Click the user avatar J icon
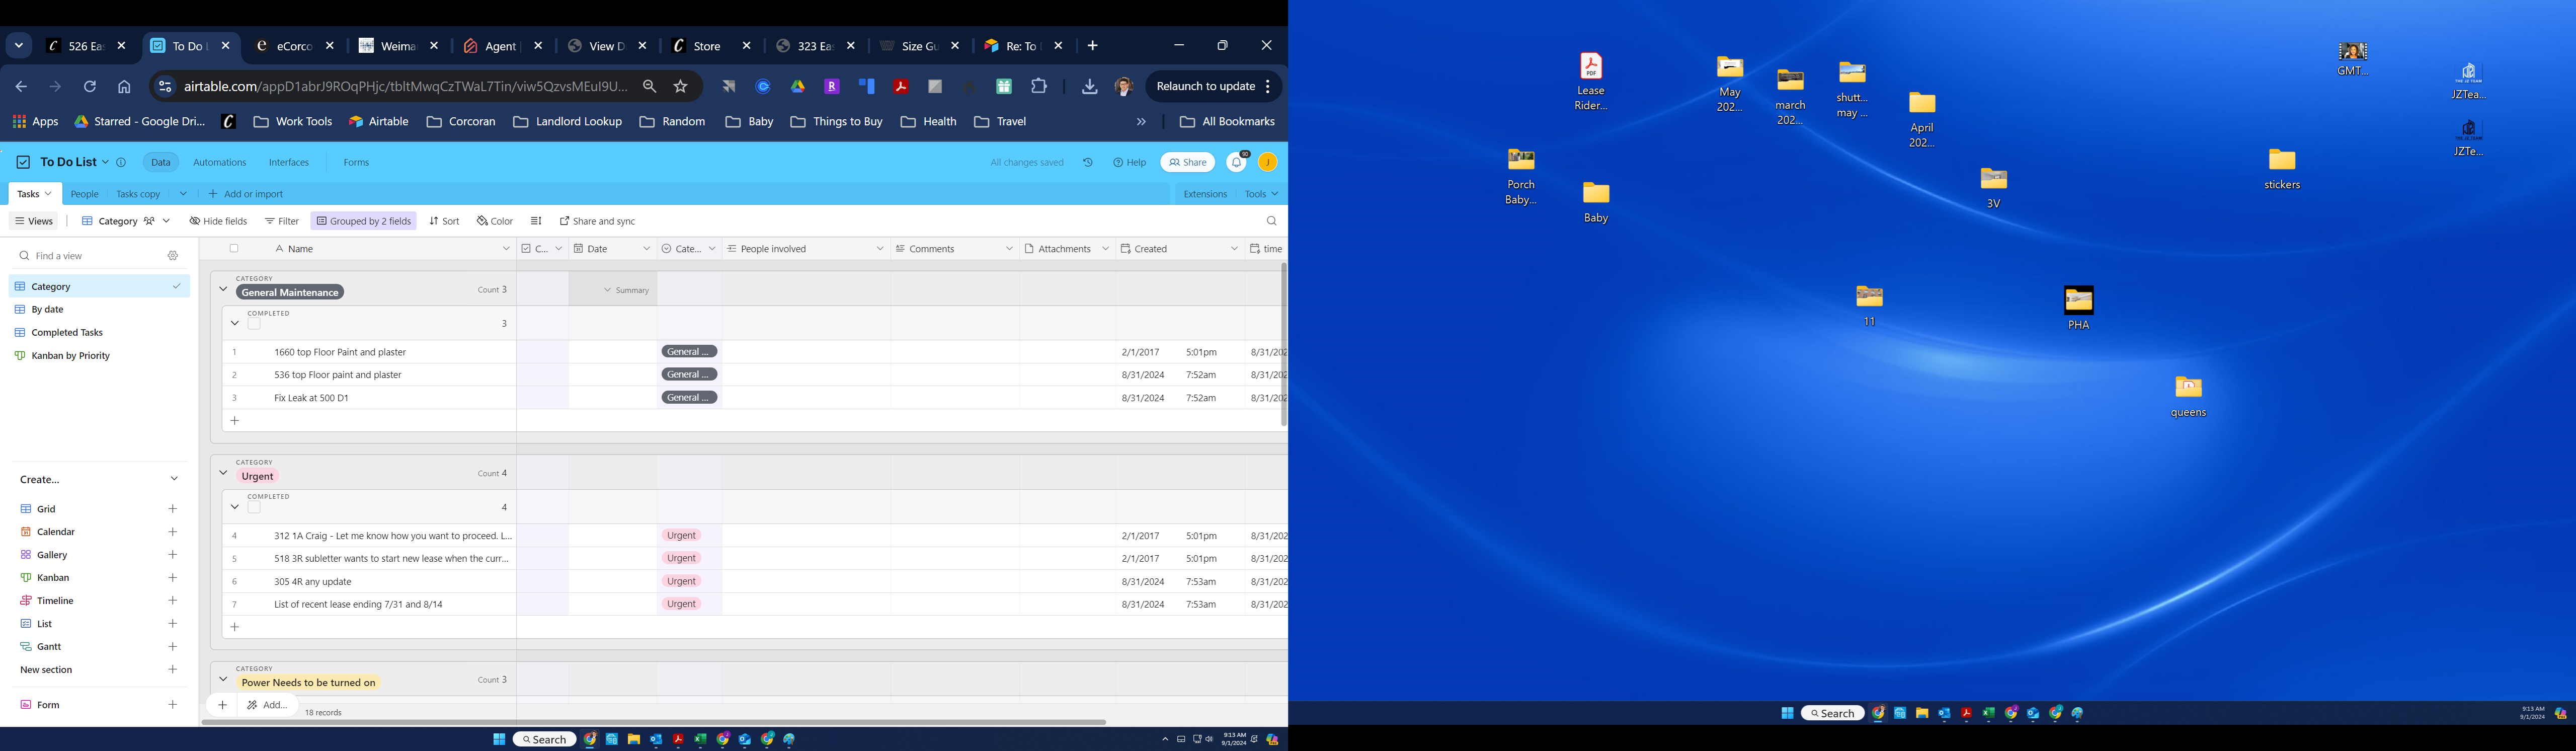 (x=1267, y=162)
